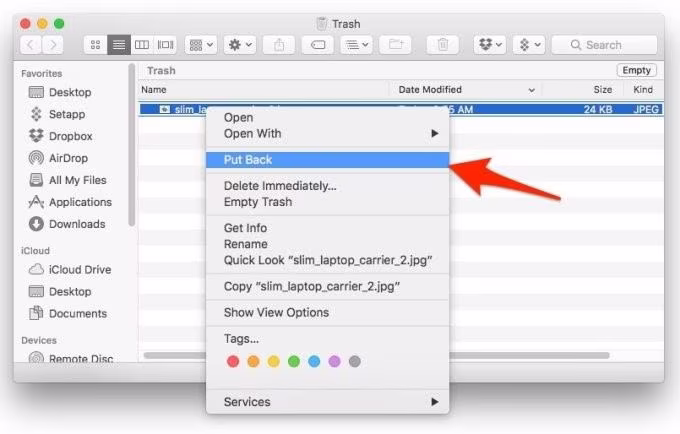
Task: Apply the gray tag color
Action: click(x=355, y=361)
